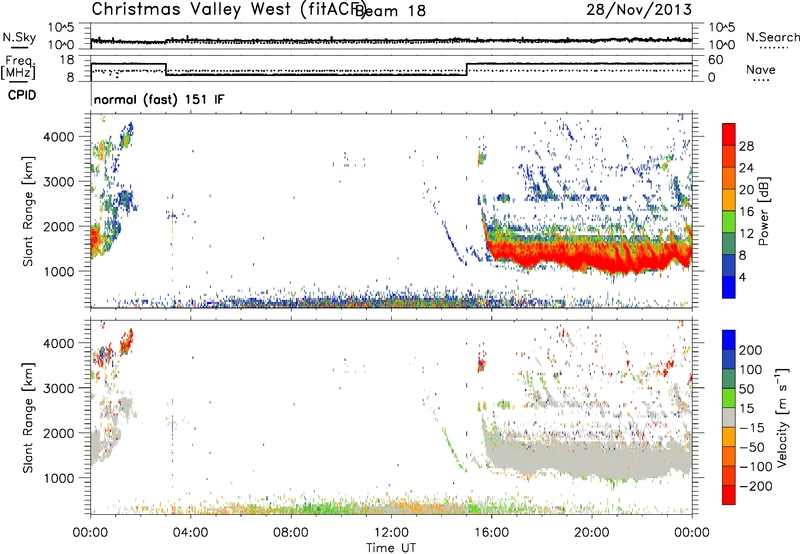Click the 'N.Sky' legend label

pyautogui.click(x=19, y=37)
